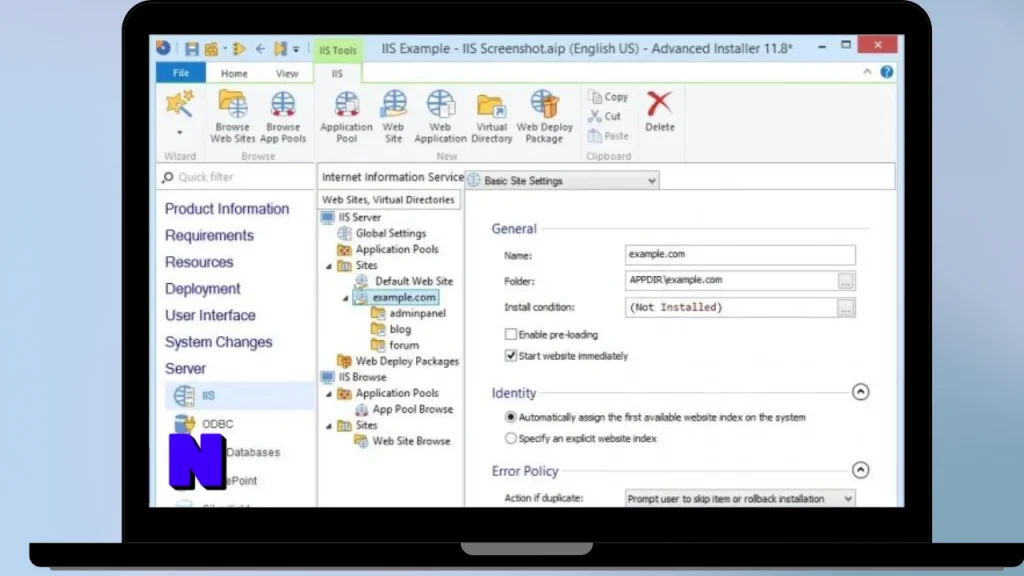Select App Pool Browse node
The image size is (1024, 576).
412,409
